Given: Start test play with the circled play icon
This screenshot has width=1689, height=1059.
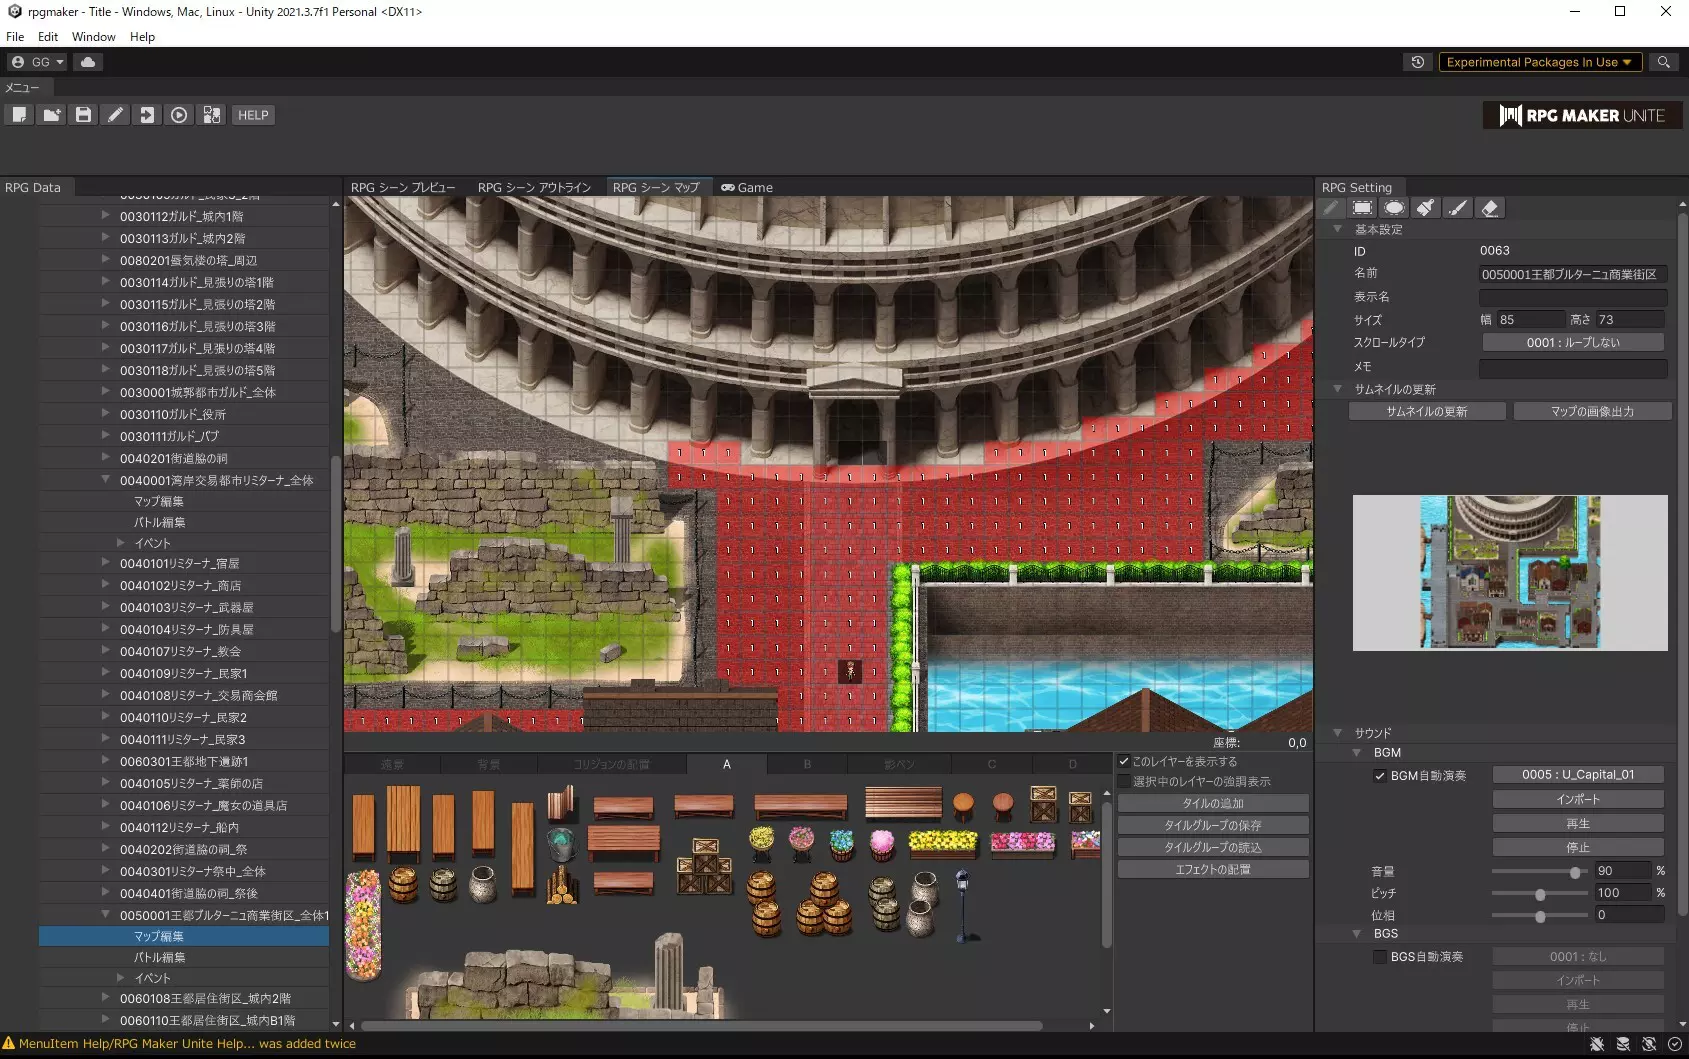Looking at the screenshot, I should coord(179,115).
